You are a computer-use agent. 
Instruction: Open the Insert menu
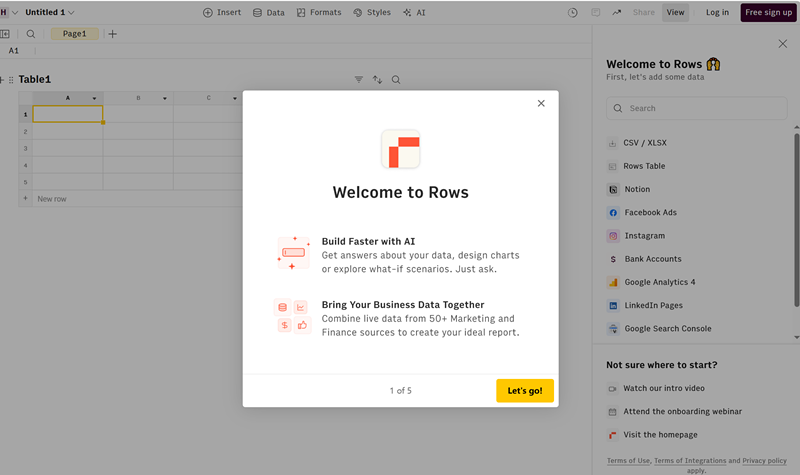click(x=222, y=12)
